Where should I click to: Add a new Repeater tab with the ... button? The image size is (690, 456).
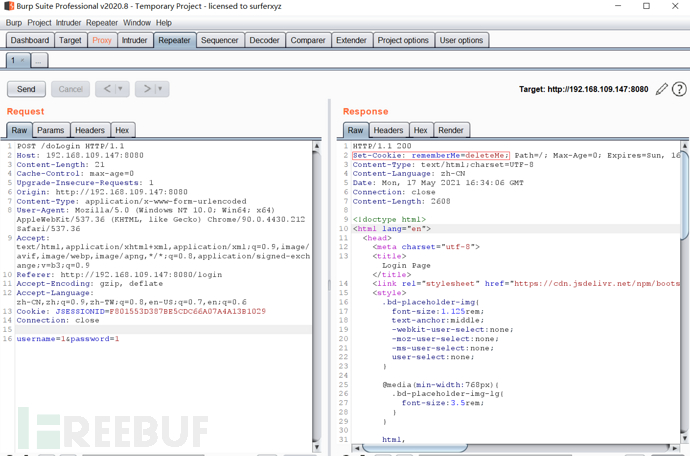tap(39, 61)
